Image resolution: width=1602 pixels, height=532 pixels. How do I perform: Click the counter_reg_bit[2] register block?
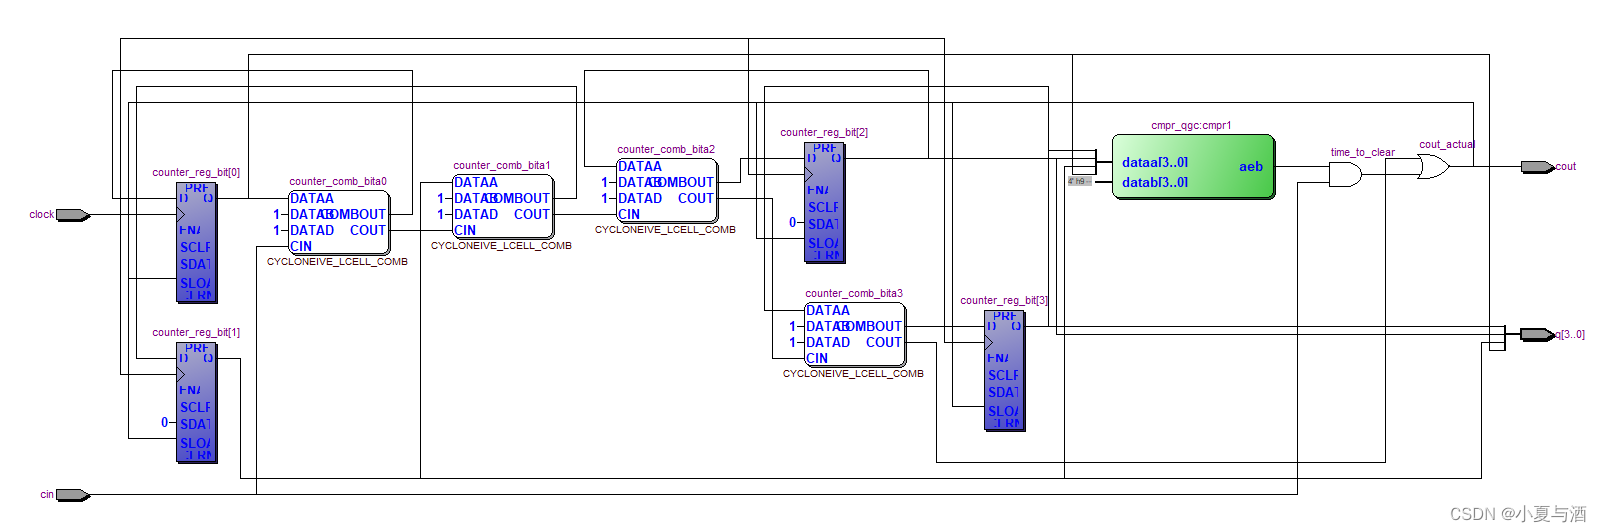825,202
